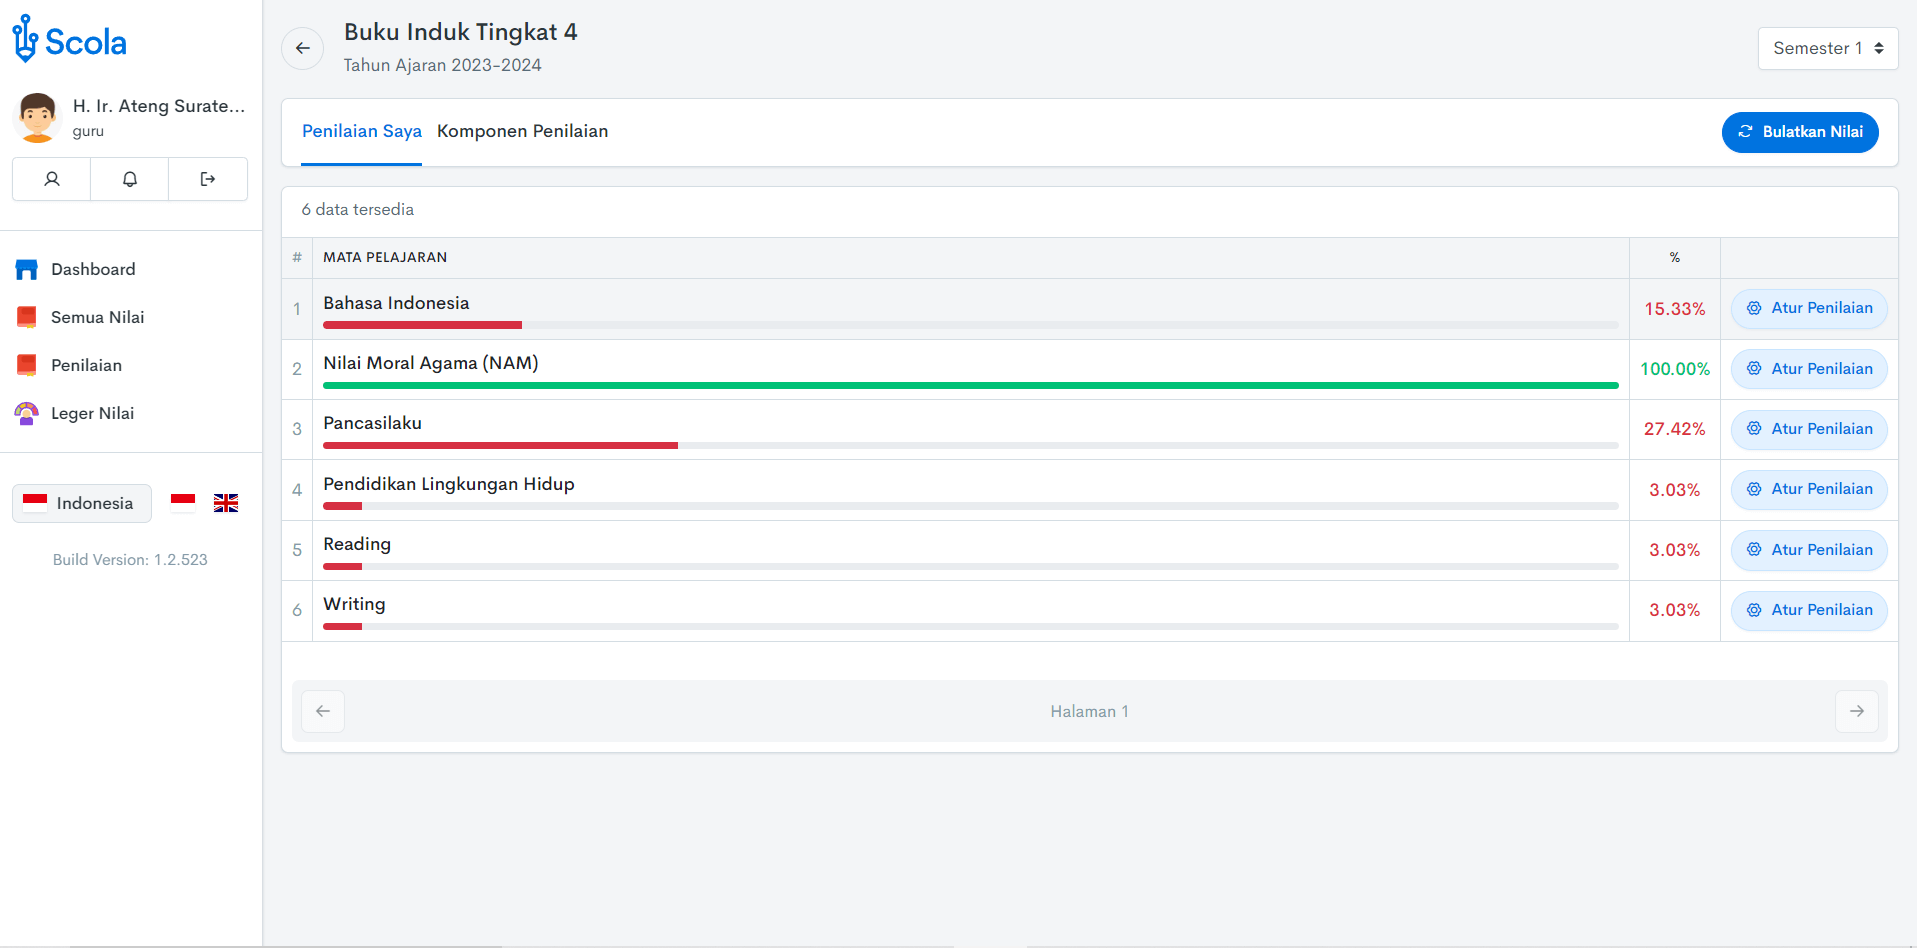Go to next page arrow
Image resolution: width=1917 pixels, height=948 pixels.
click(x=1856, y=711)
